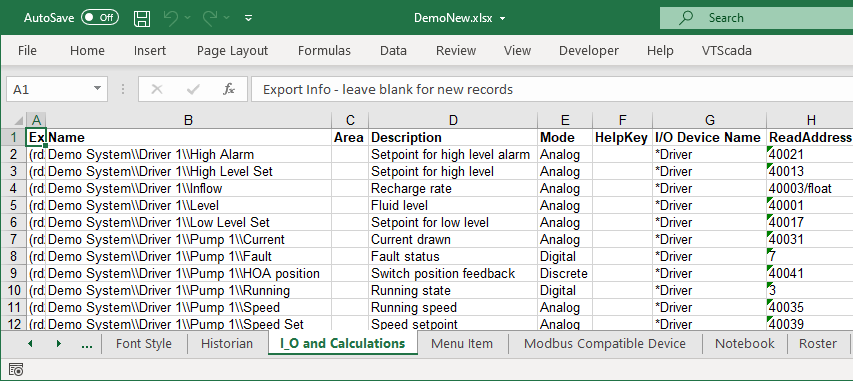The height and width of the screenshot is (381, 853).
Task: Click the Select All corner triangle
Action: click(18, 120)
